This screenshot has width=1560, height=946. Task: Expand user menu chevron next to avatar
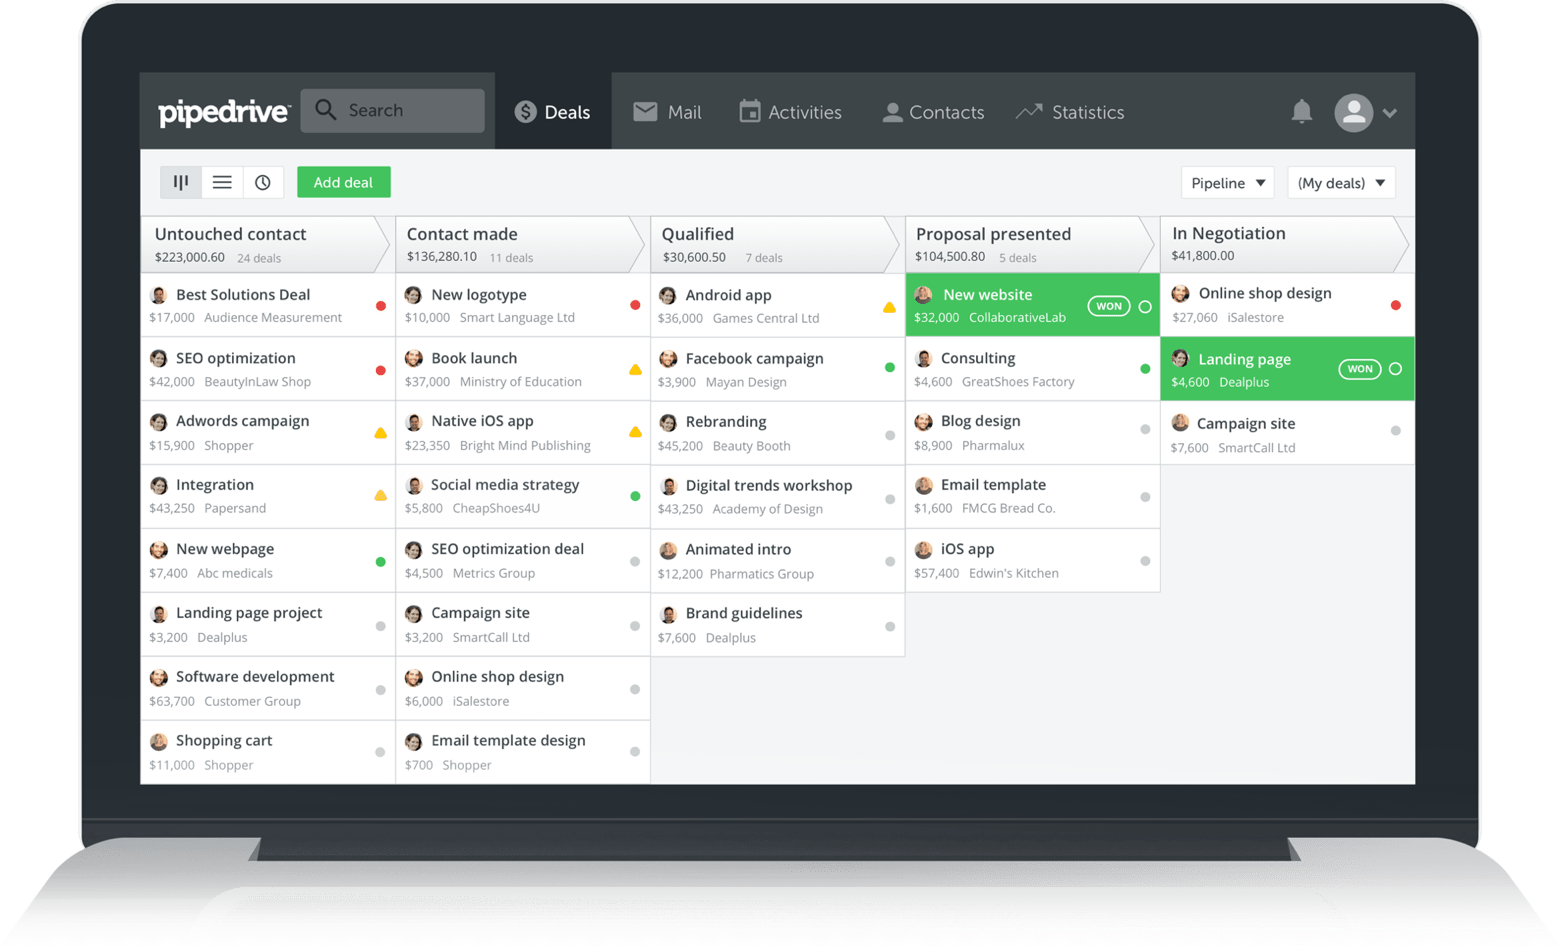(x=1389, y=113)
